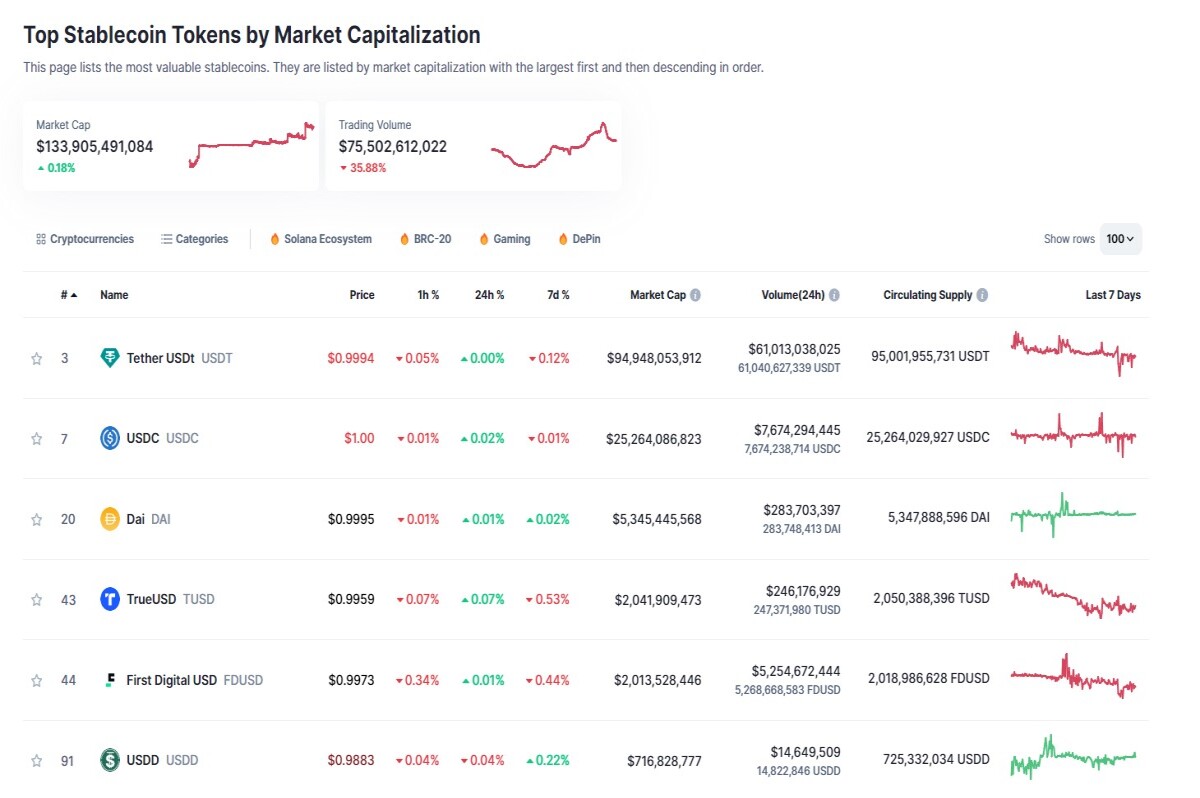
Task: Click the Volume(24h) info icon
Action: tap(834, 295)
